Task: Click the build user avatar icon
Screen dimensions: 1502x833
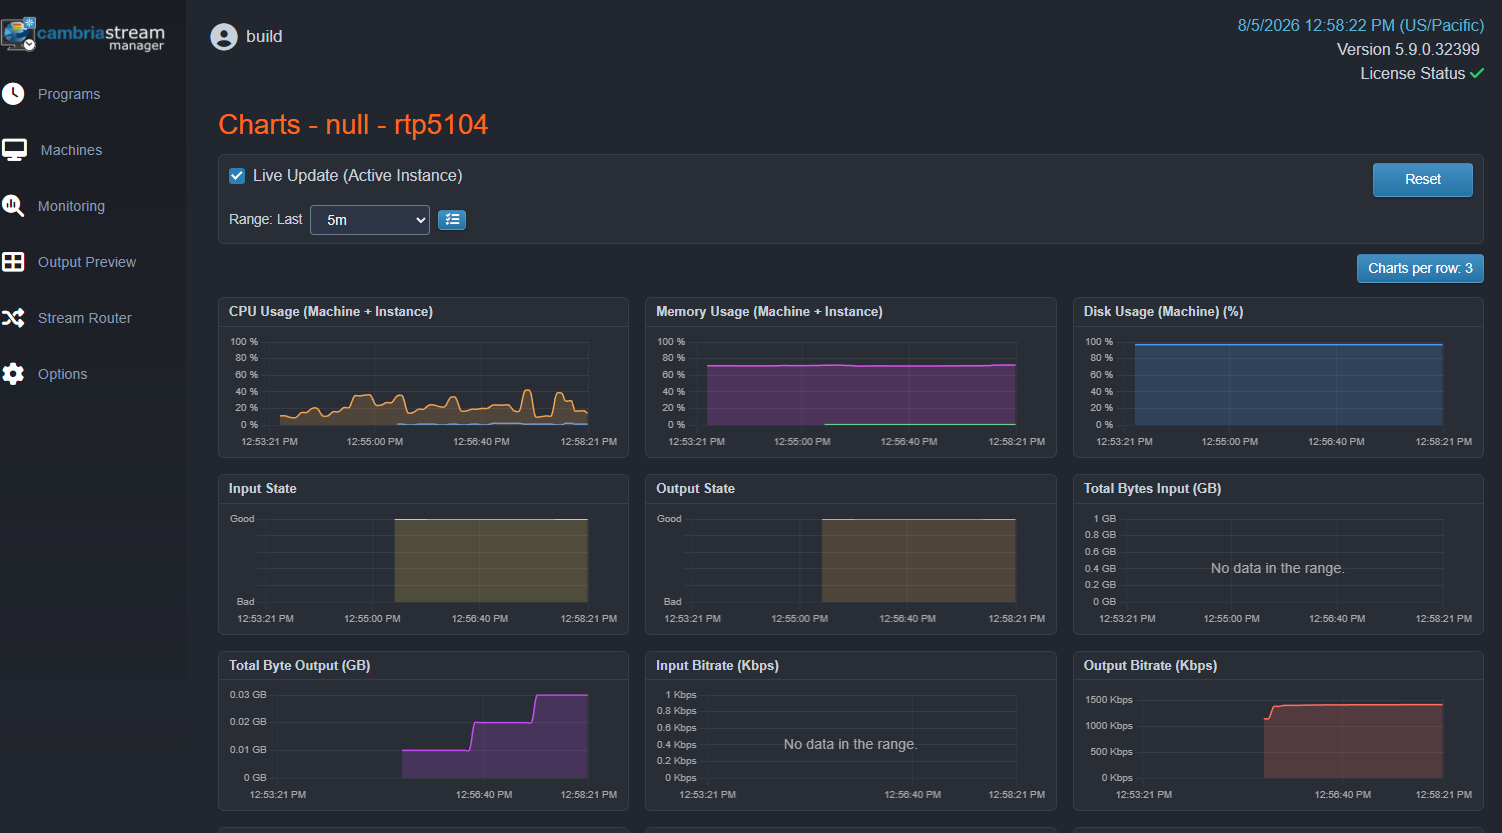Action: click(x=224, y=37)
